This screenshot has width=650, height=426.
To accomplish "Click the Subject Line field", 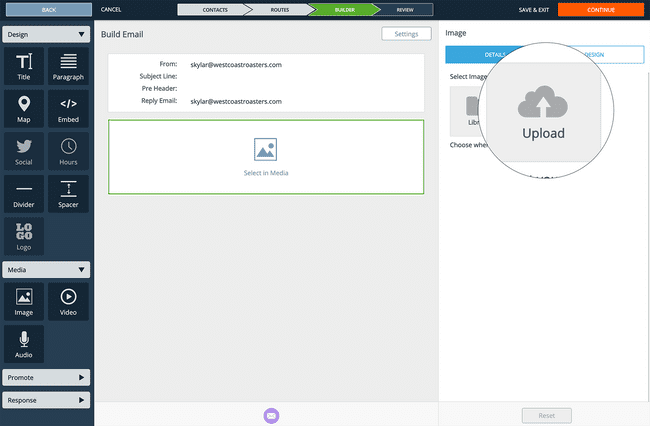I will [266, 76].
